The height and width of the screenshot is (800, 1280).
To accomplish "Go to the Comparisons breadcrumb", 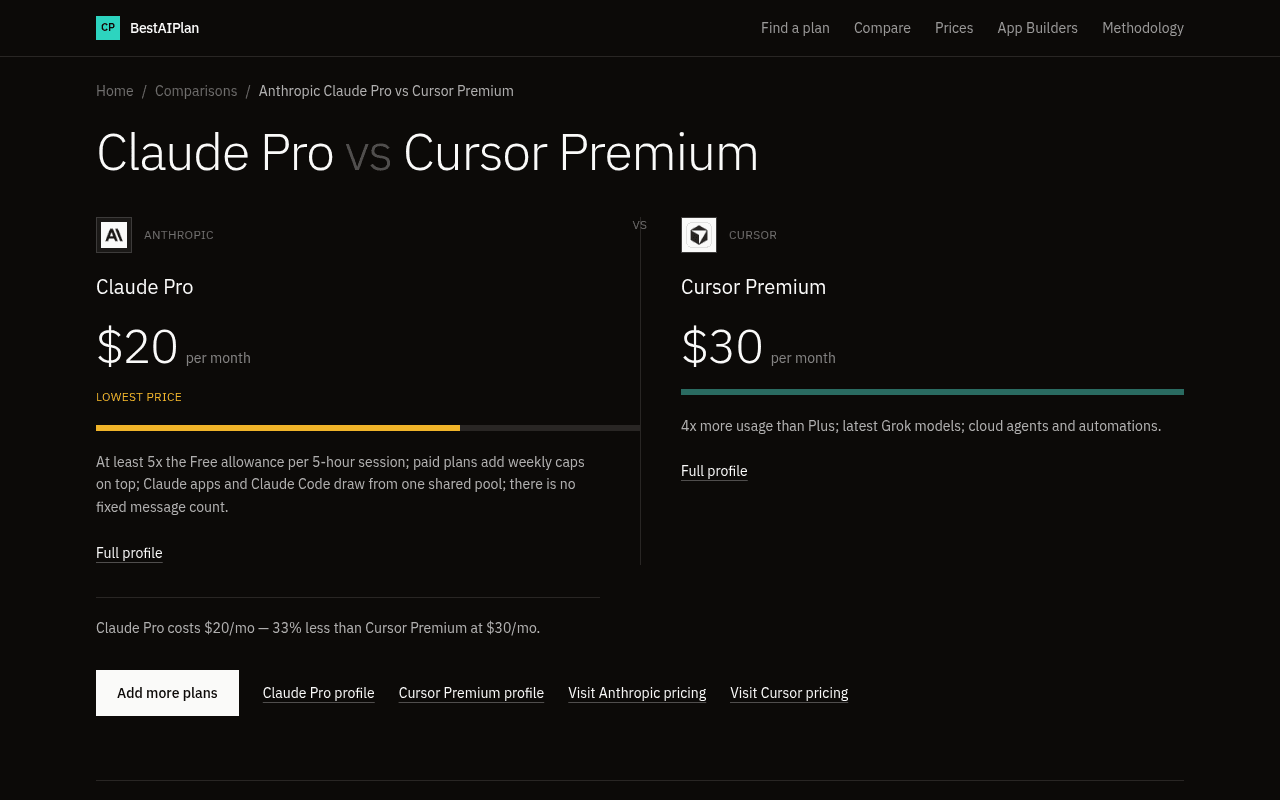I will point(196,91).
